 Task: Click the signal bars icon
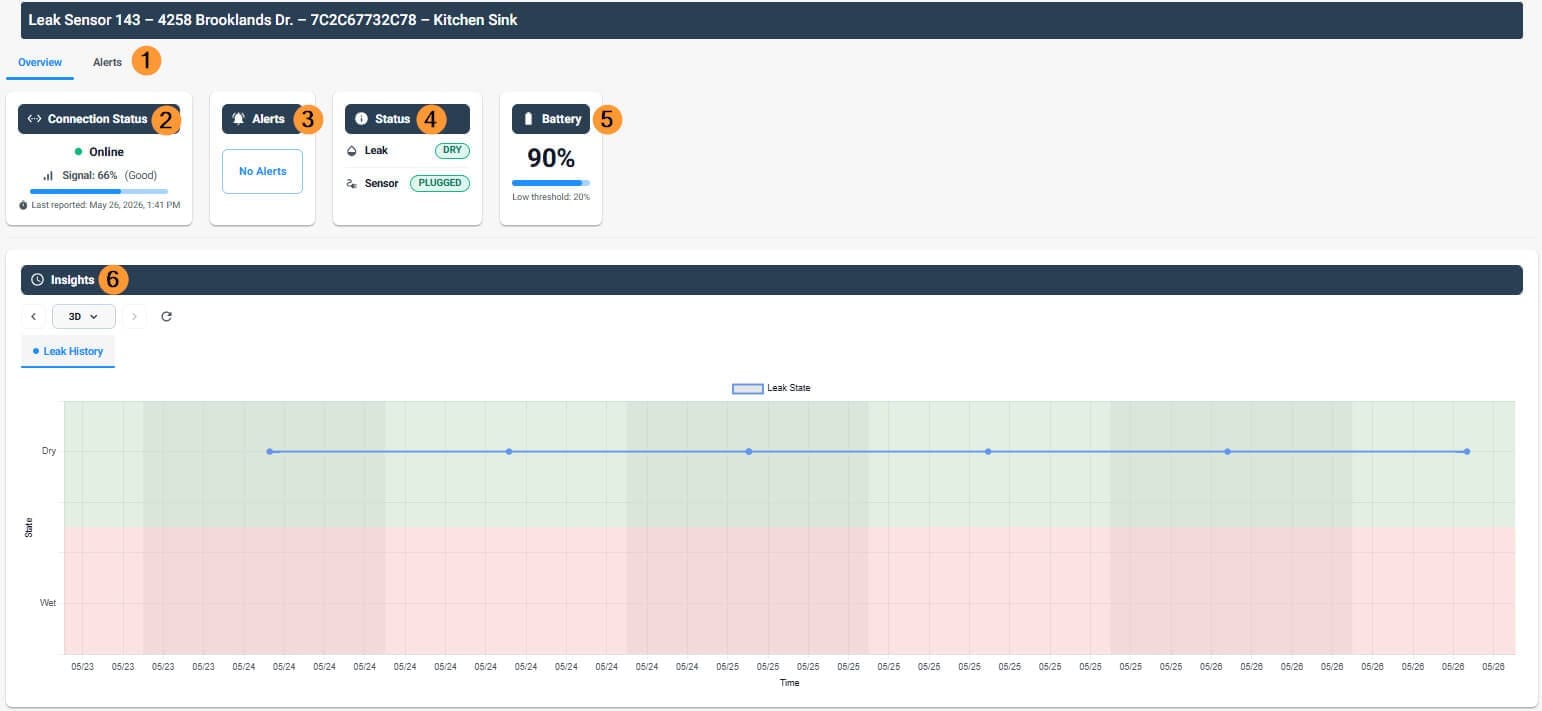[x=48, y=175]
